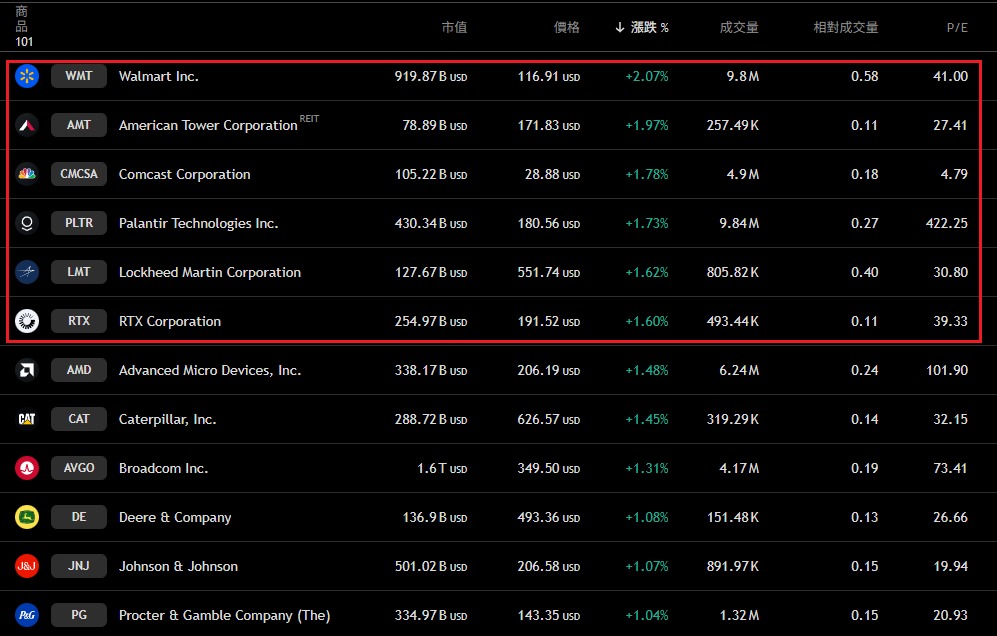The height and width of the screenshot is (636, 997).
Task: Click the 相對成交量 column header
Action: coord(845,28)
